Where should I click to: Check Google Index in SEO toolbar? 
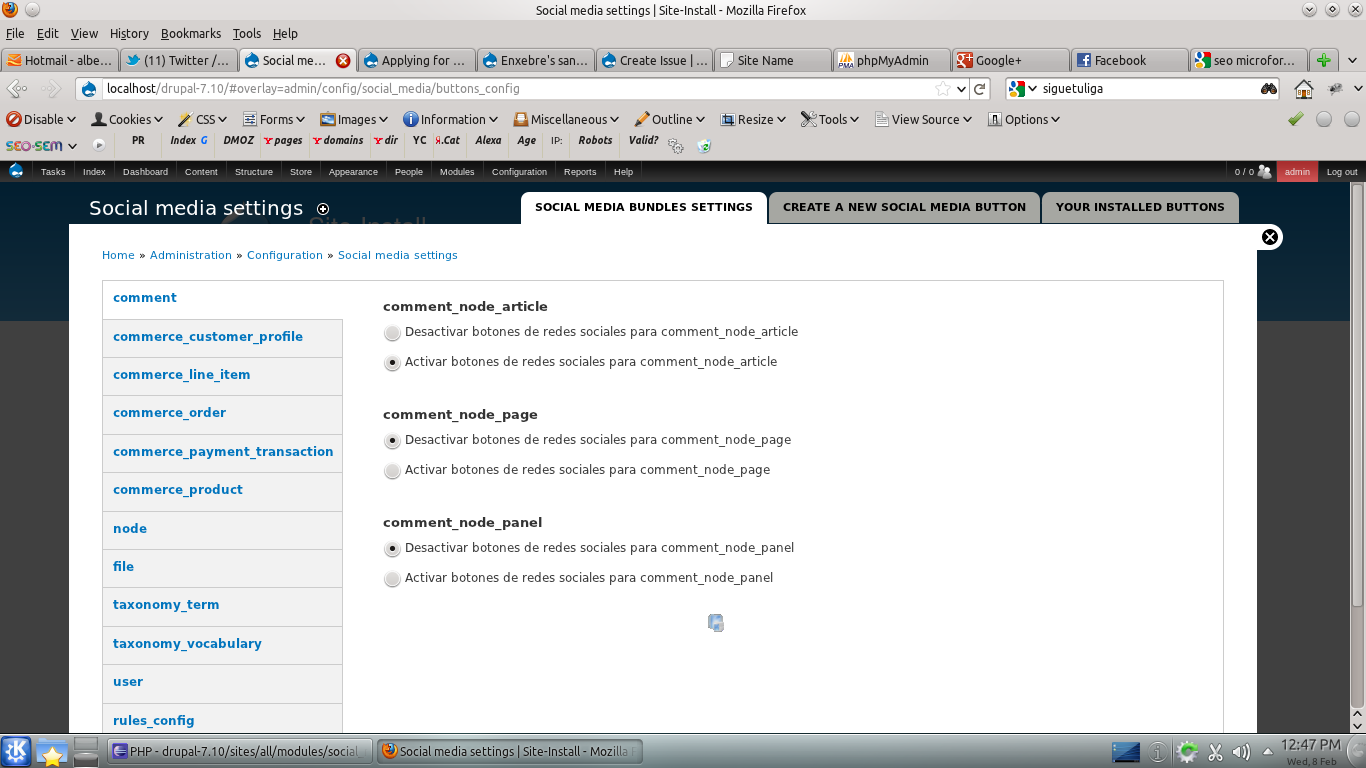189,141
